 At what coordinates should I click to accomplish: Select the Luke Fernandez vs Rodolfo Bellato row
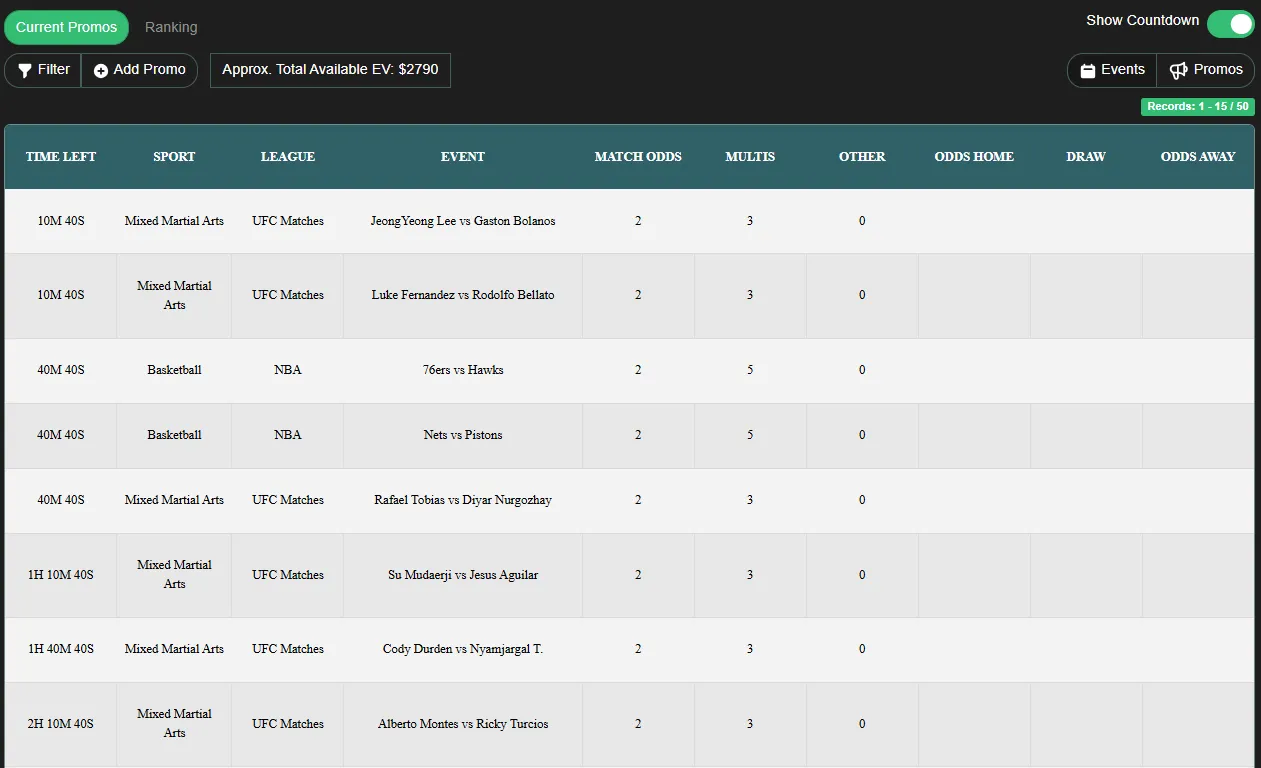[462, 295]
